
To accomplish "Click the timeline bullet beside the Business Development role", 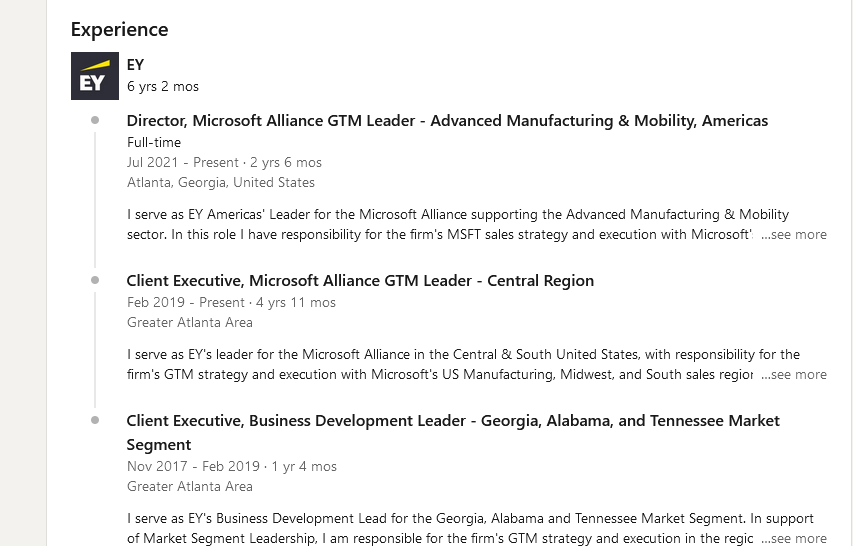I will tap(95, 420).
